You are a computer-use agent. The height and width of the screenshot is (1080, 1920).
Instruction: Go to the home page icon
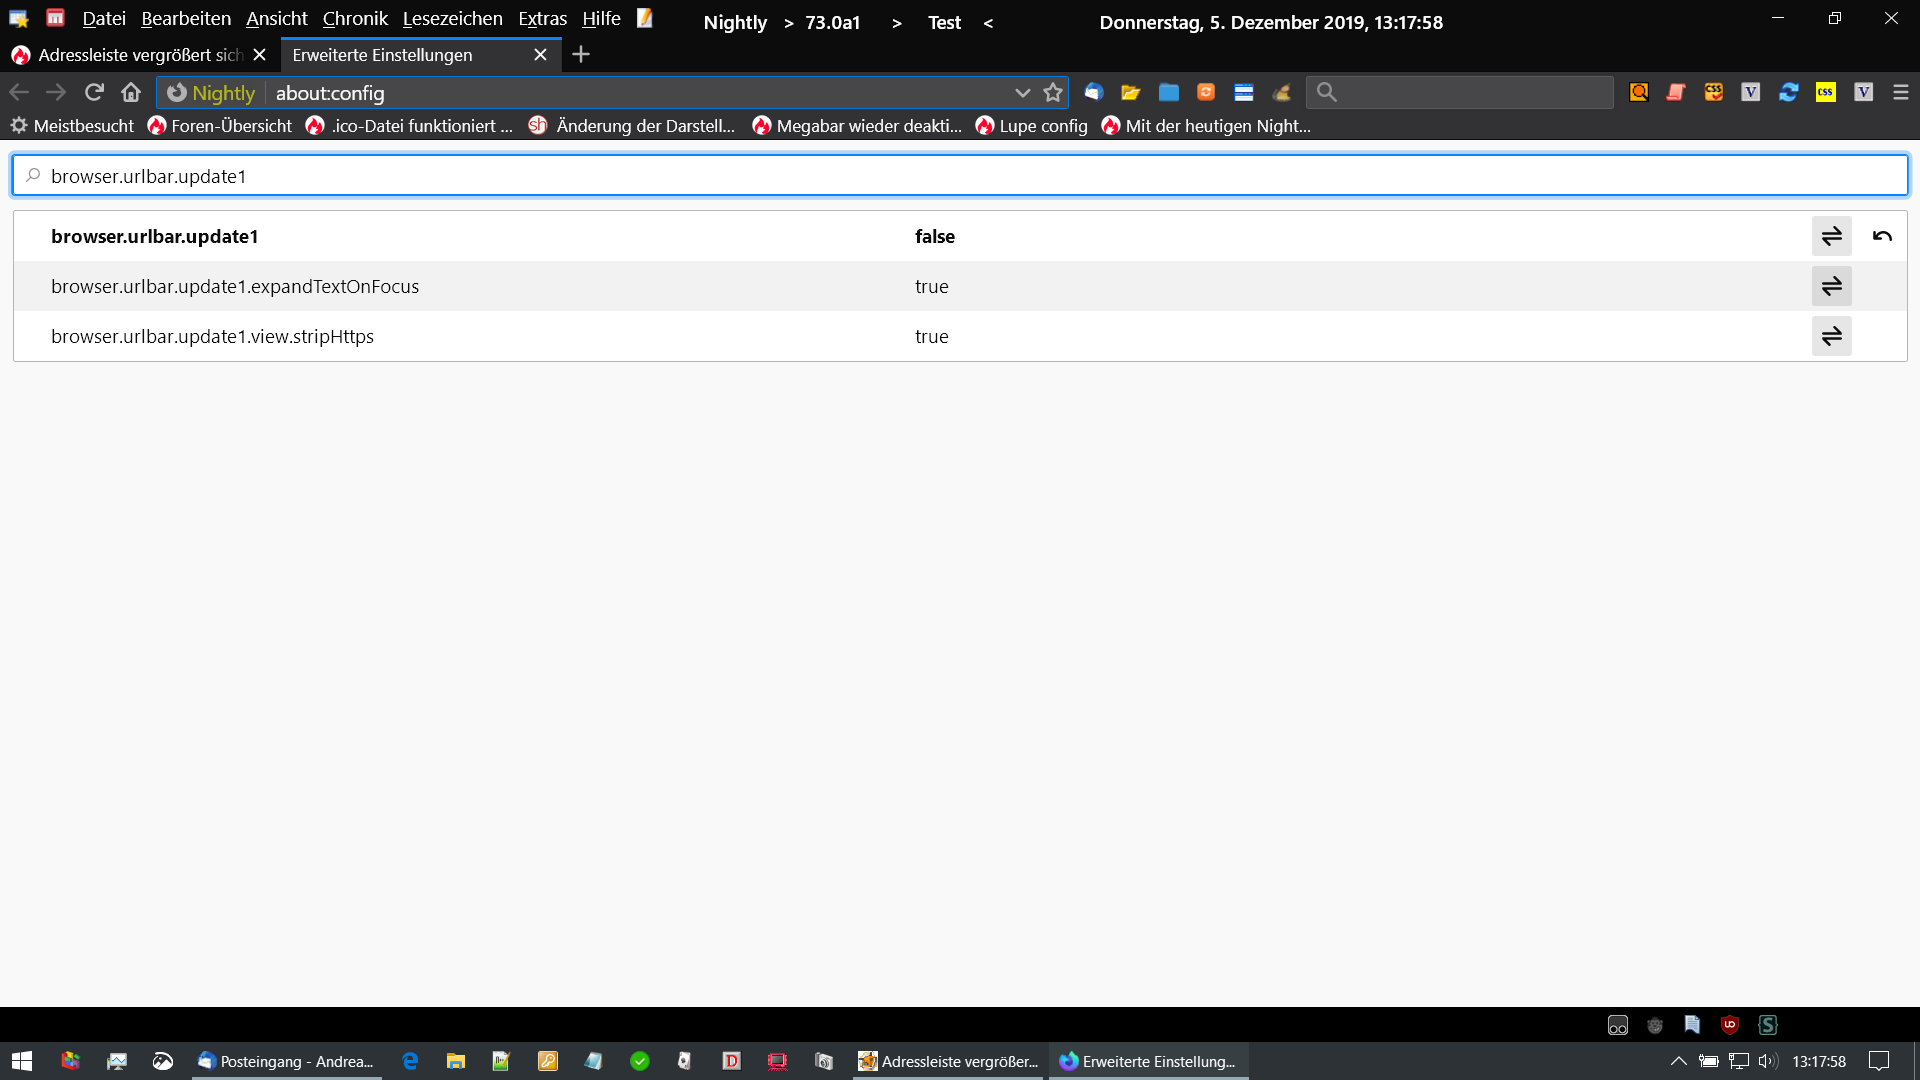pyautogui.click(x=131, y=92)
